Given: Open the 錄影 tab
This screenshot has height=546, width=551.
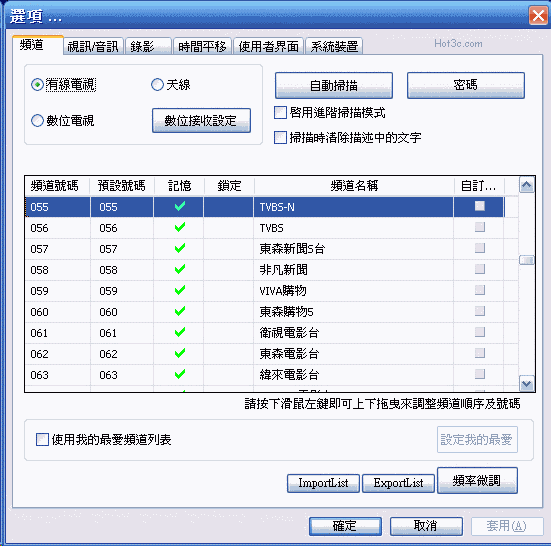Looking at the screenshot, I should [148, 46].
